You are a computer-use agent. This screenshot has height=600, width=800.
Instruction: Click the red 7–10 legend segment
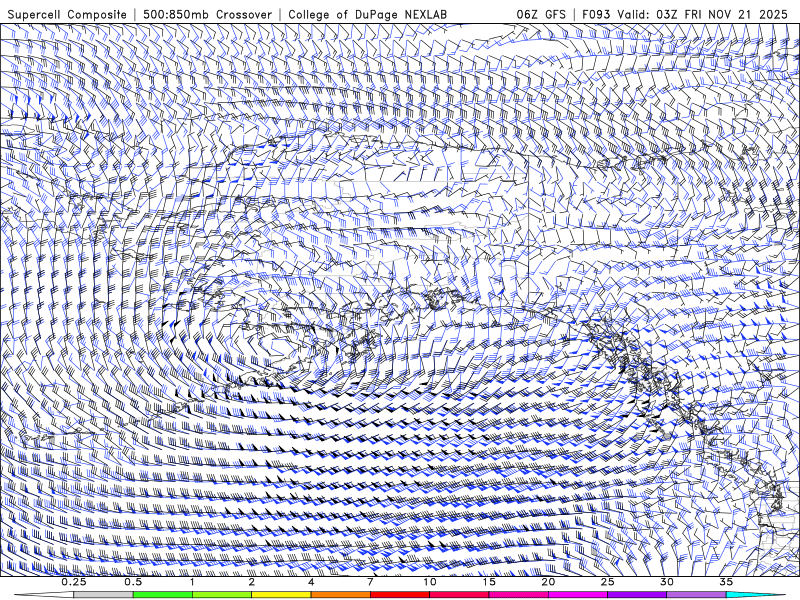399,595
